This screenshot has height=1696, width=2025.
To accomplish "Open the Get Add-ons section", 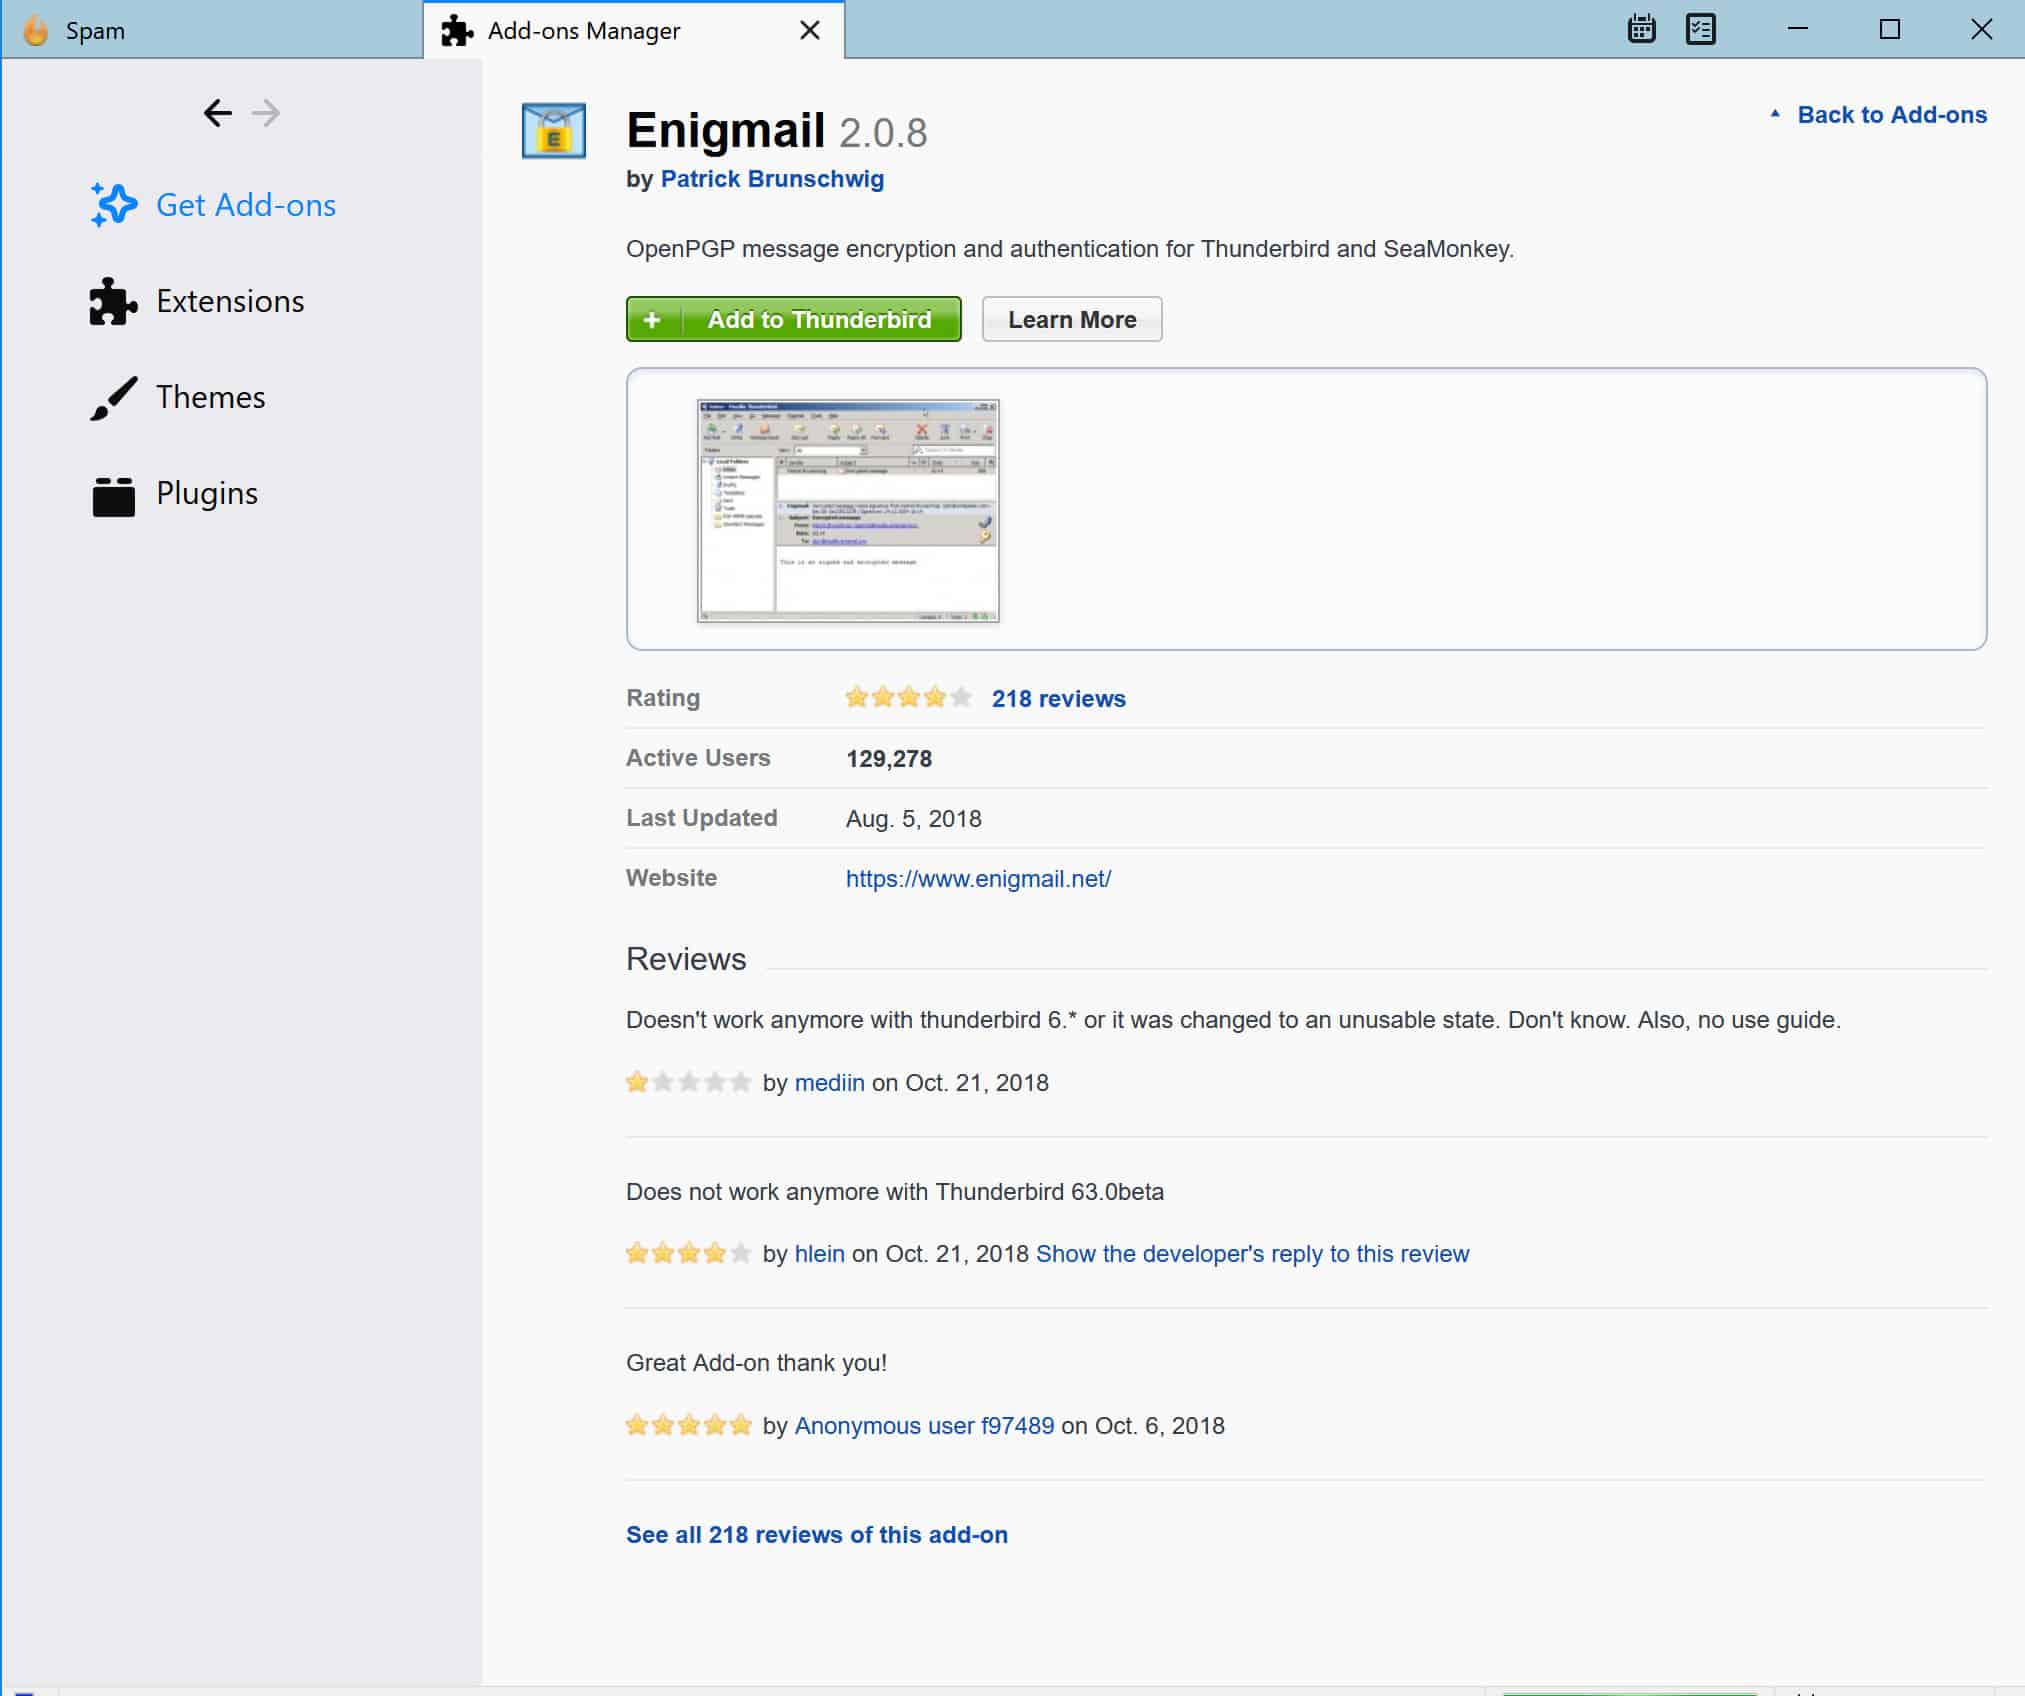I will (x=213, y=205).
